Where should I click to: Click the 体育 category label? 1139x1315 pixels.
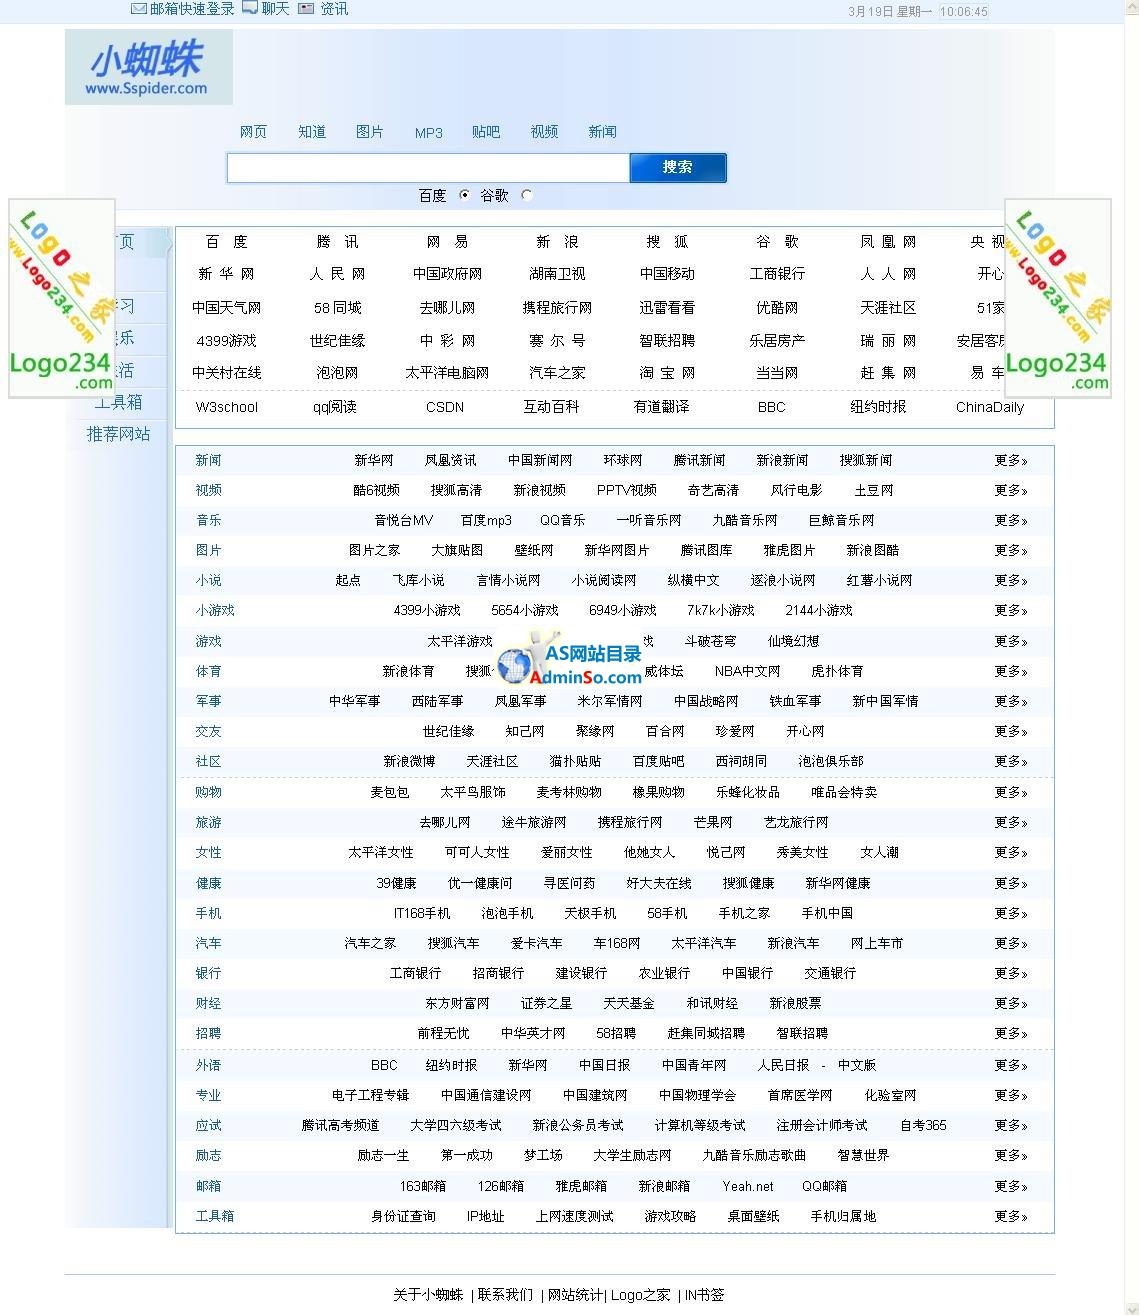(x=208, y=672)
